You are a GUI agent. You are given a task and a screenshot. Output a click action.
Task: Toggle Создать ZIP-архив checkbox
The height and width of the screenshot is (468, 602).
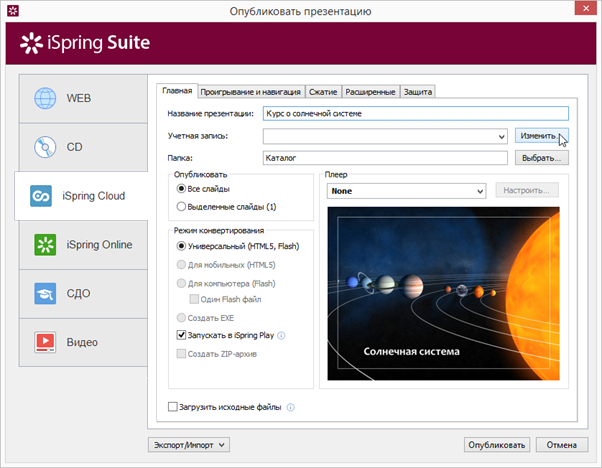pos(181,354)
